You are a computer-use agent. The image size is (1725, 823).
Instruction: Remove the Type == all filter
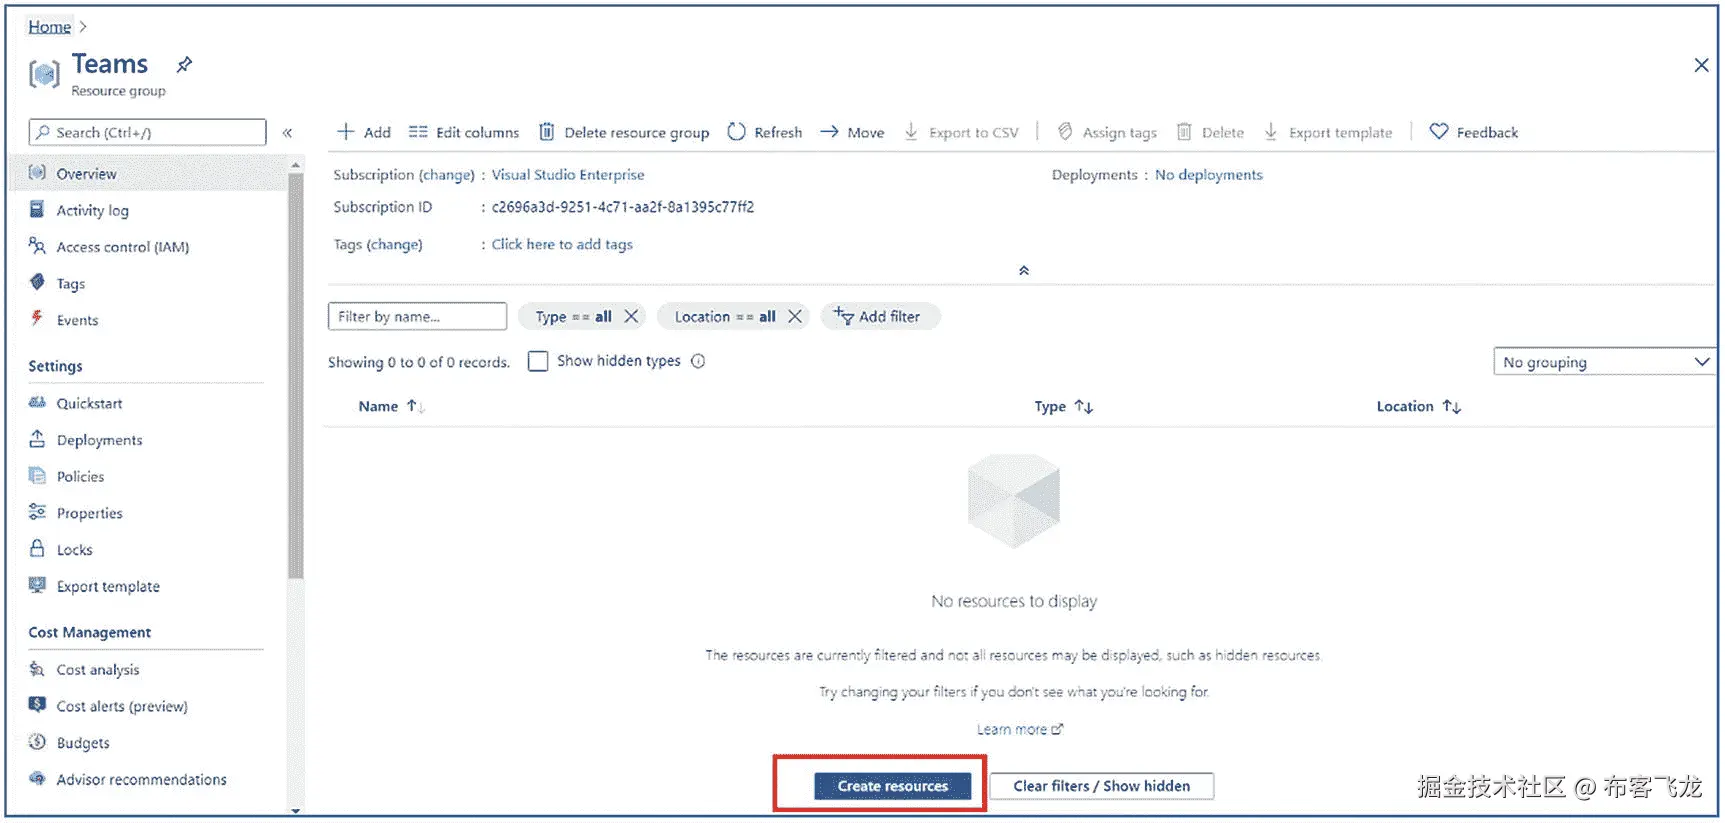pos(631,316)
